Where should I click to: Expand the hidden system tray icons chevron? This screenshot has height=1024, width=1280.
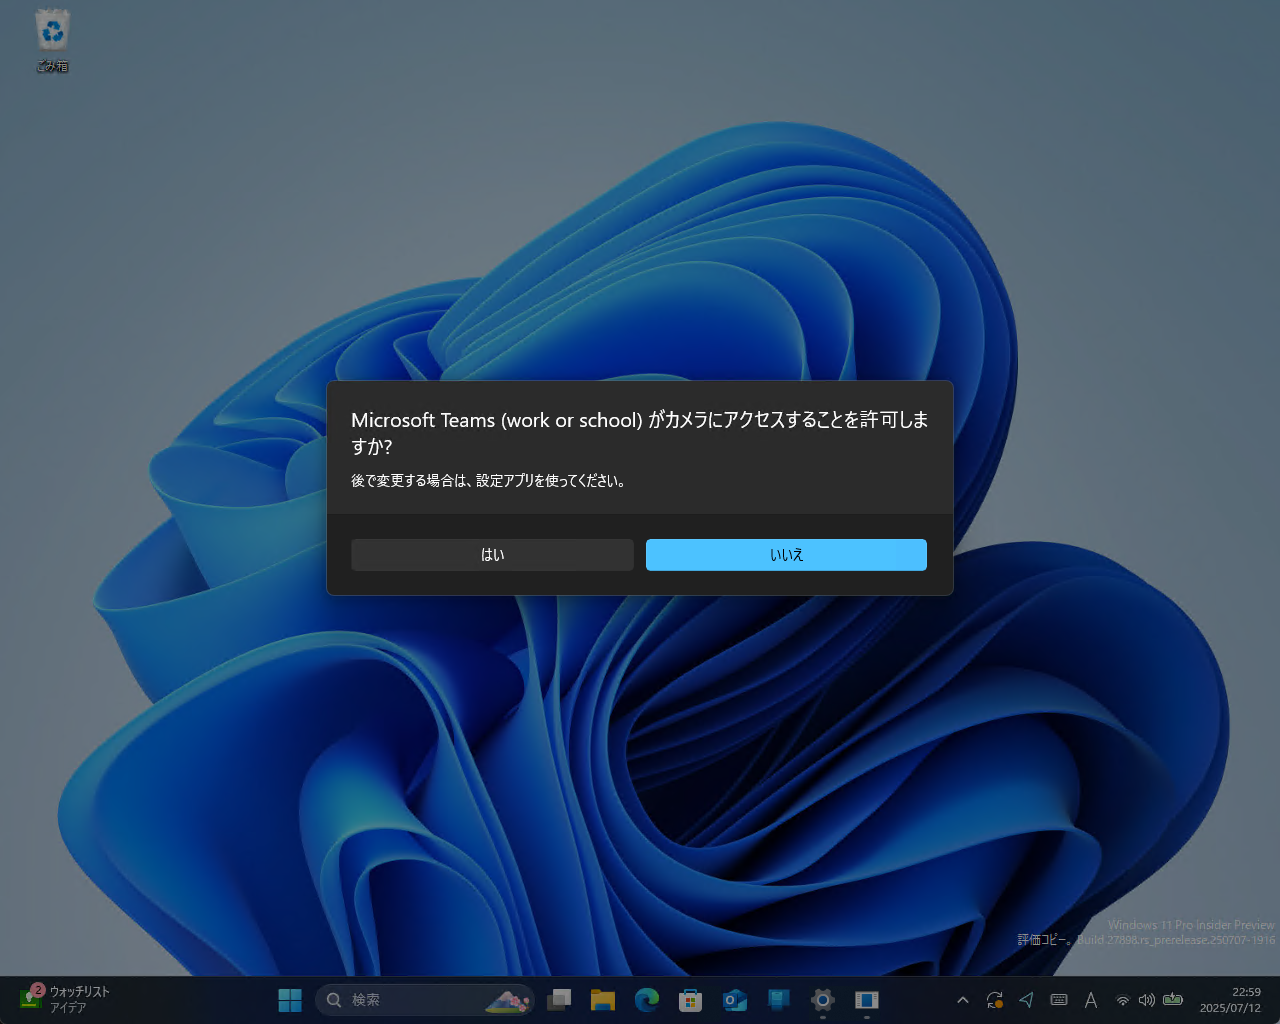[x=962, y=1000]
